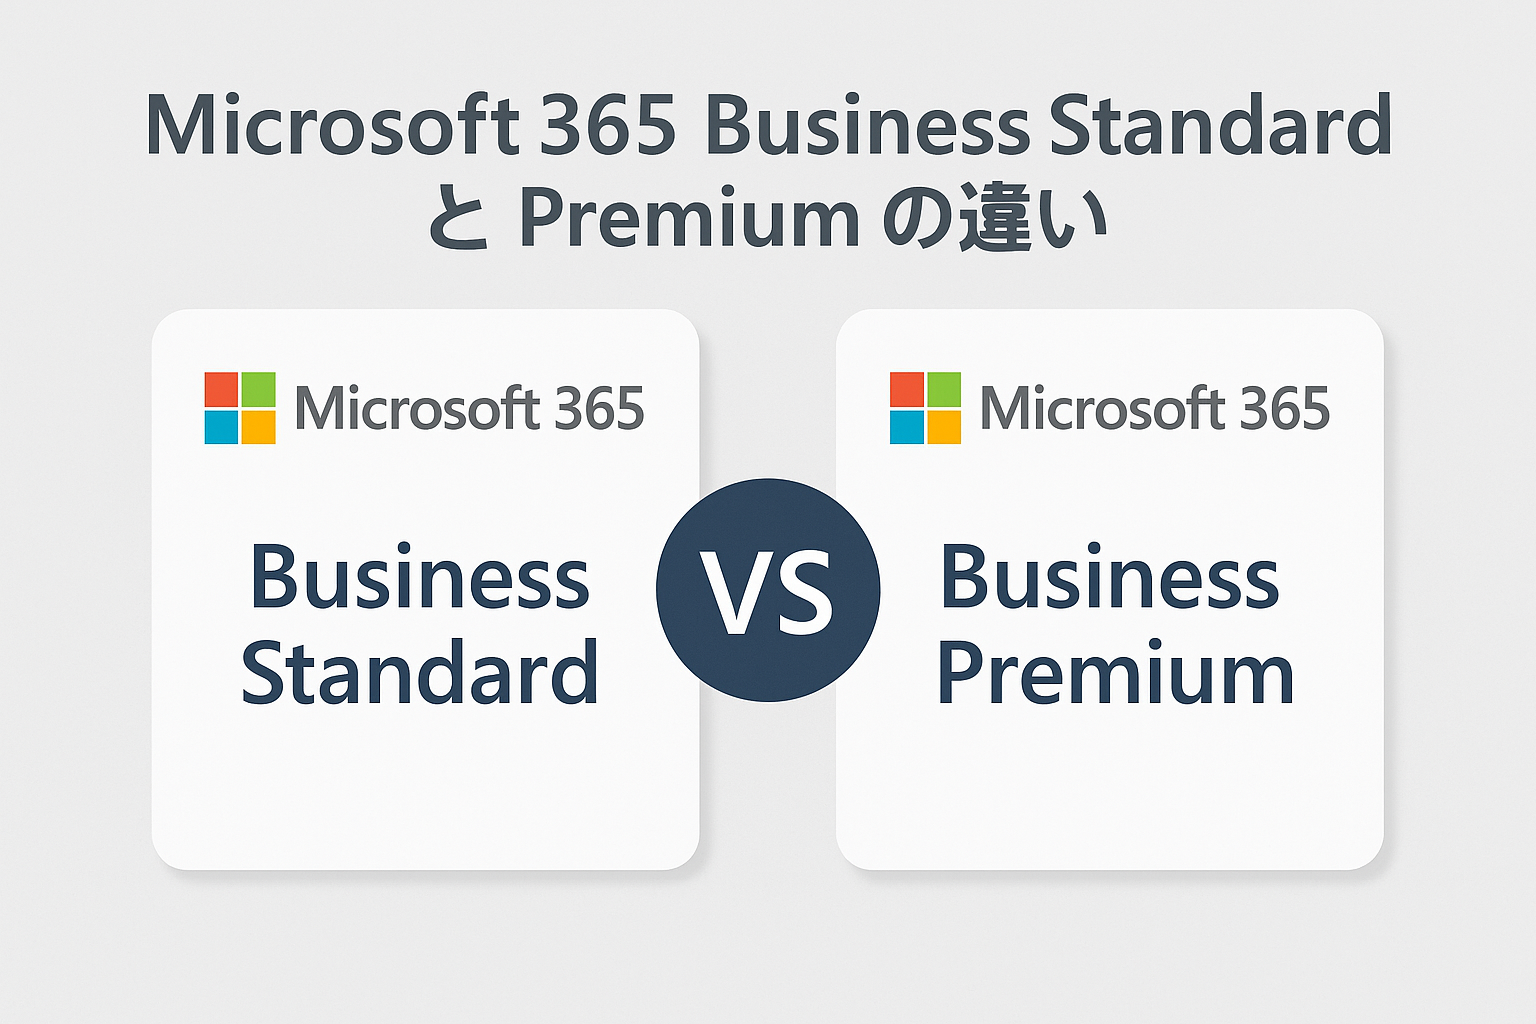This screenshot has height=1024, width=1536.
Task: Click the yellow square in the right logo
Action: click(x=944, y=427)
